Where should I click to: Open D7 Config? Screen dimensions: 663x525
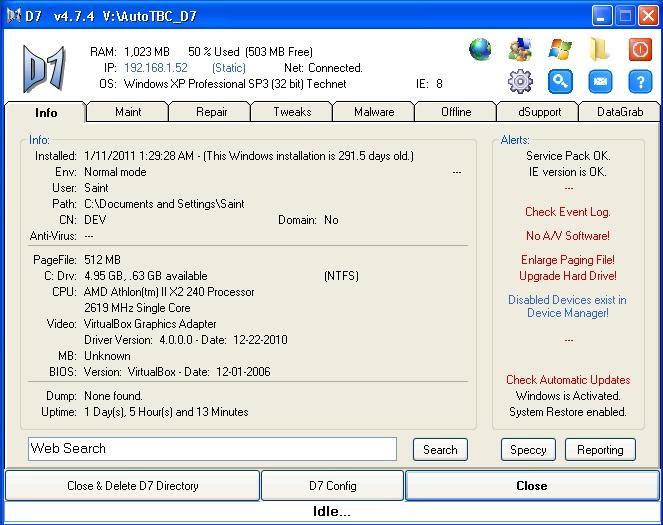tap(332, 486)
